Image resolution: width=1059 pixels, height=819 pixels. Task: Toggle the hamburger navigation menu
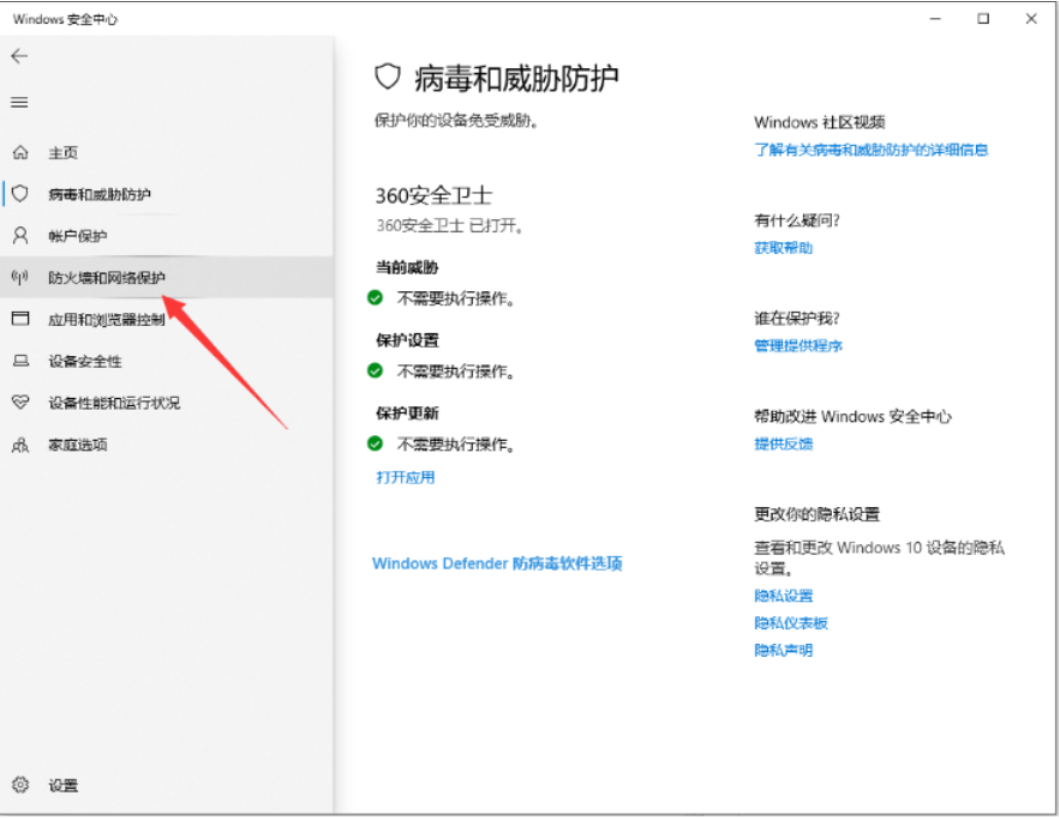(19, 102)
